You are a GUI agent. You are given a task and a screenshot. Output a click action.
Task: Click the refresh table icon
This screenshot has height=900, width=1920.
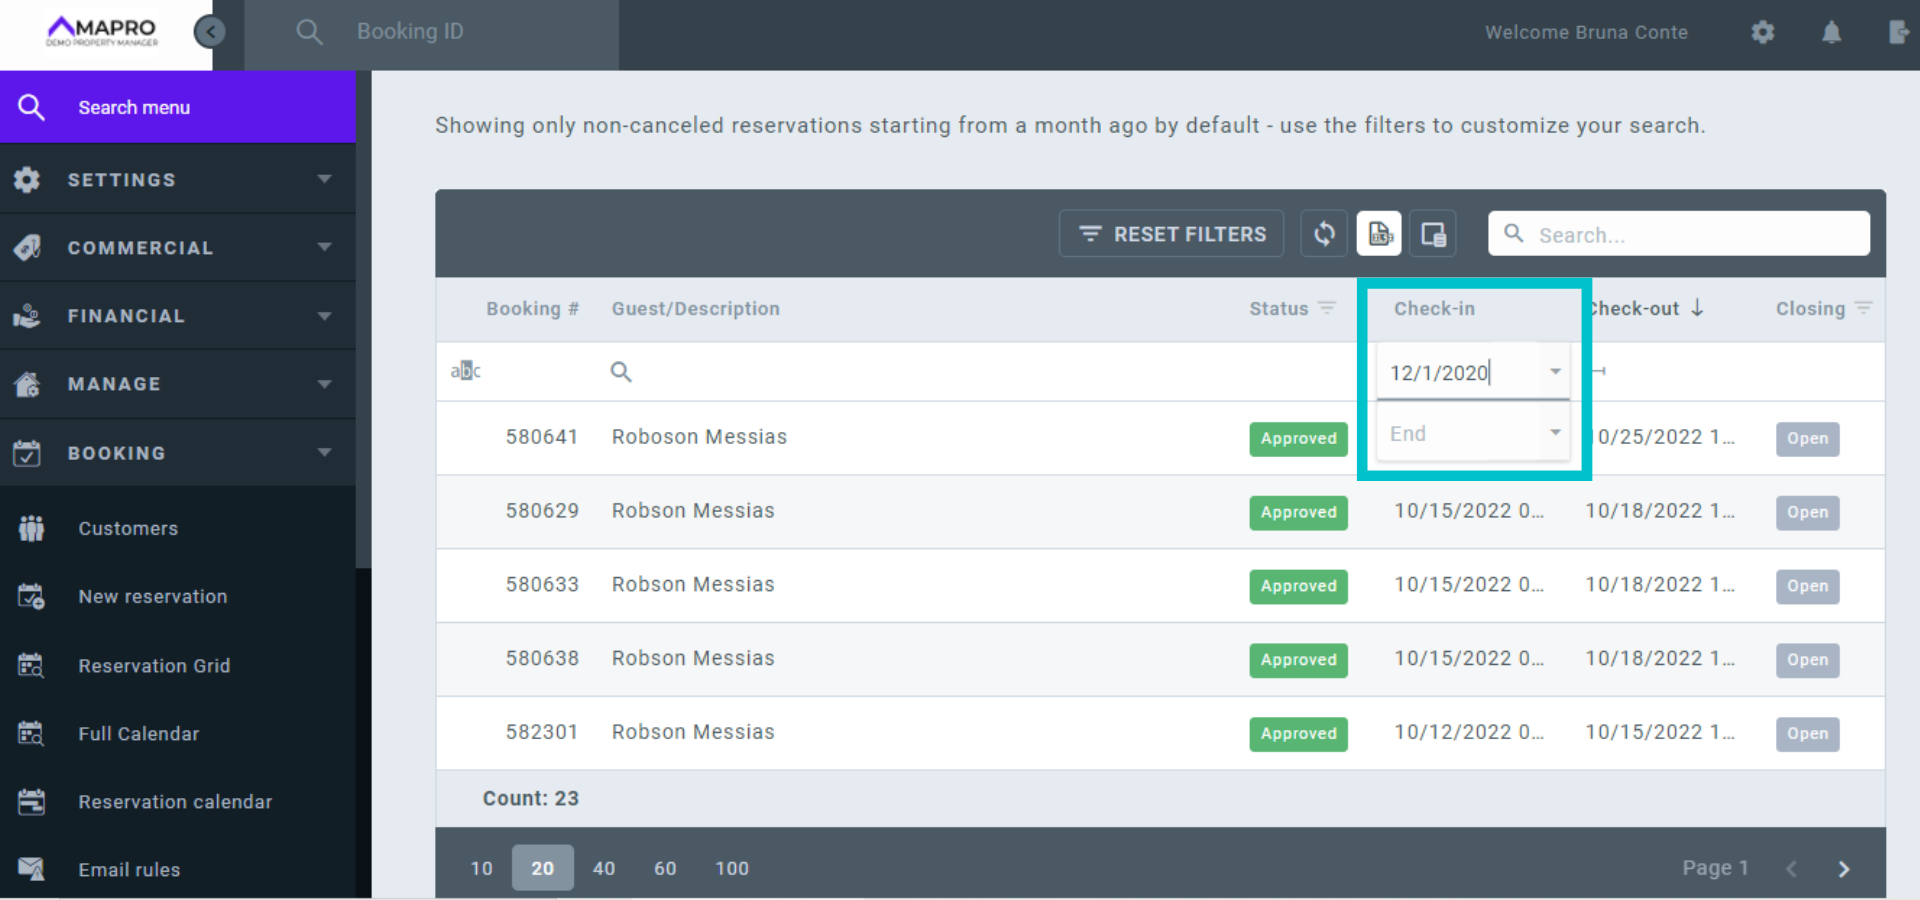tap(1324, 234)
